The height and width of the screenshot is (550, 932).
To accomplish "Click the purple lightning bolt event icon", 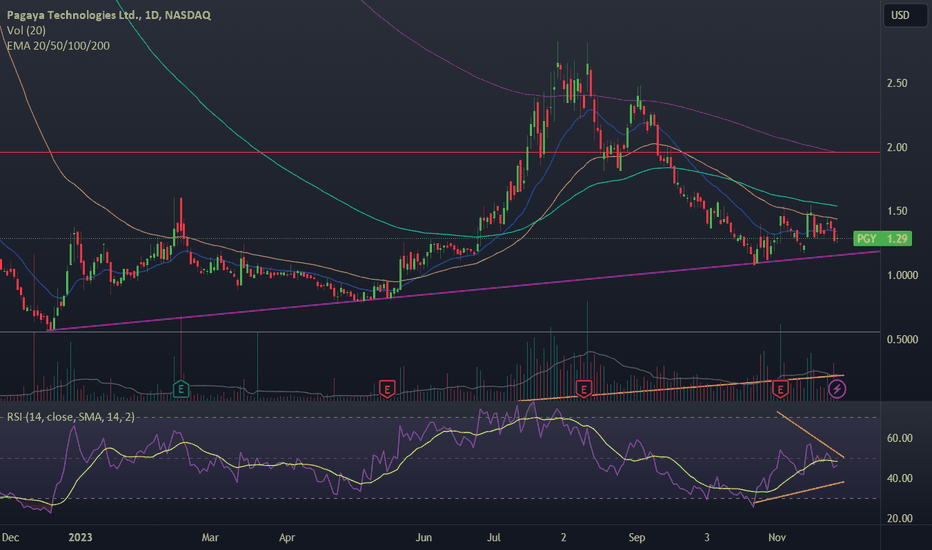I will click(837, 389).
